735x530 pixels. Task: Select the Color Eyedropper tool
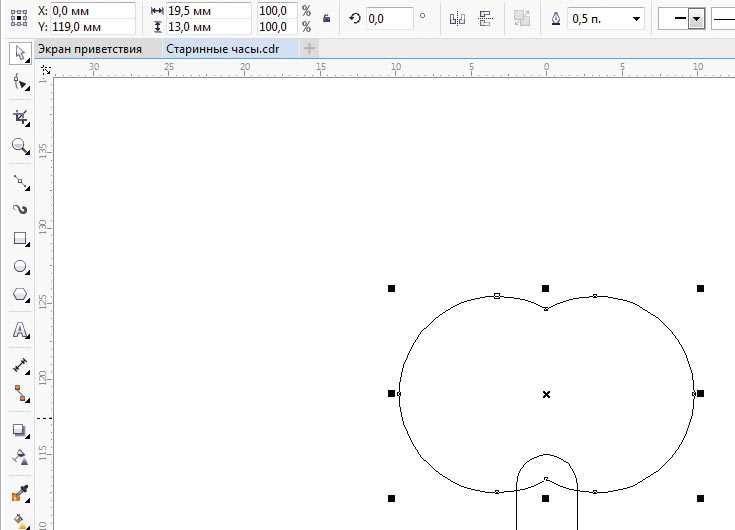19,494
